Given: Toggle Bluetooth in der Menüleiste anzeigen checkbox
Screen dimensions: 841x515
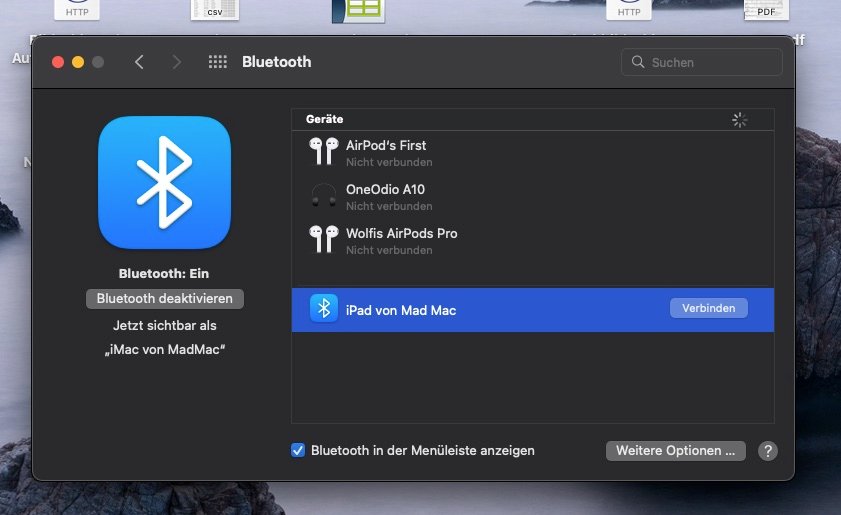Looking at the screenshot, I should (x=298, y=451).
